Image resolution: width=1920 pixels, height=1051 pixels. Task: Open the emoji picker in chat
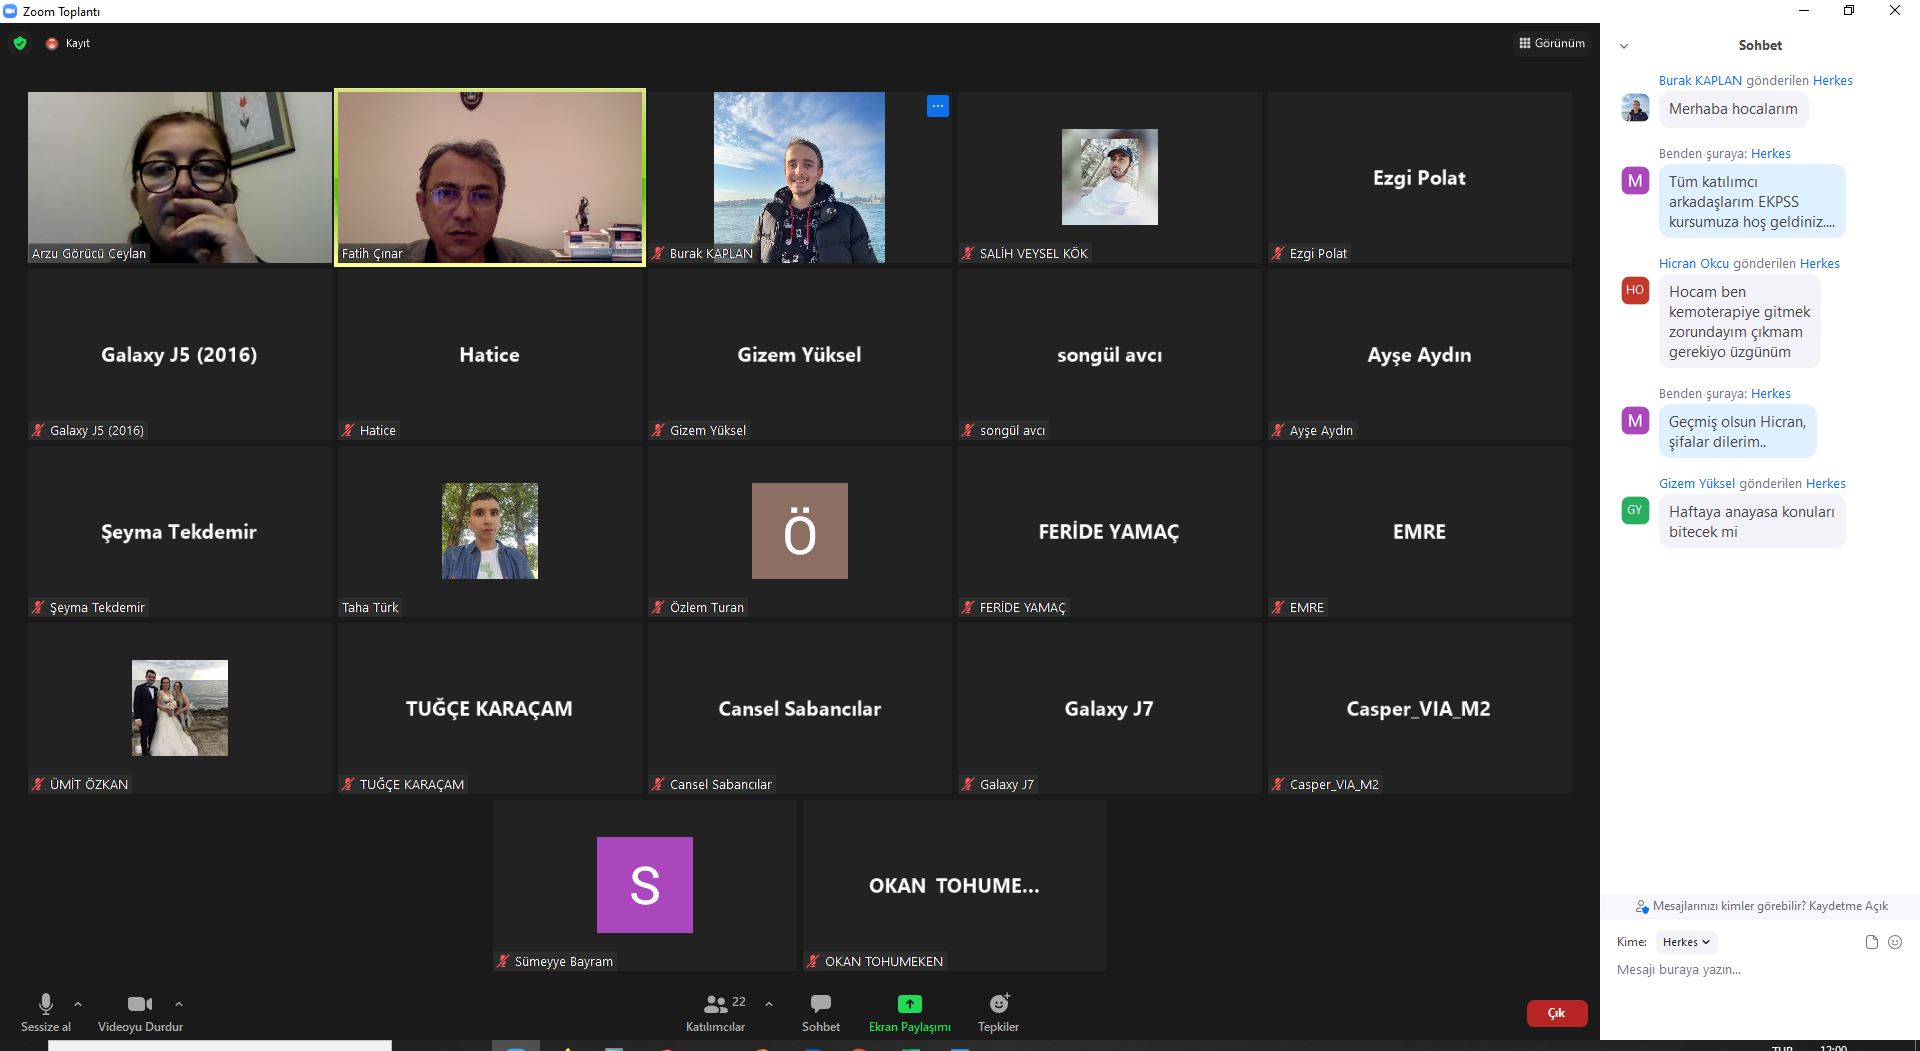point(1894,942)
